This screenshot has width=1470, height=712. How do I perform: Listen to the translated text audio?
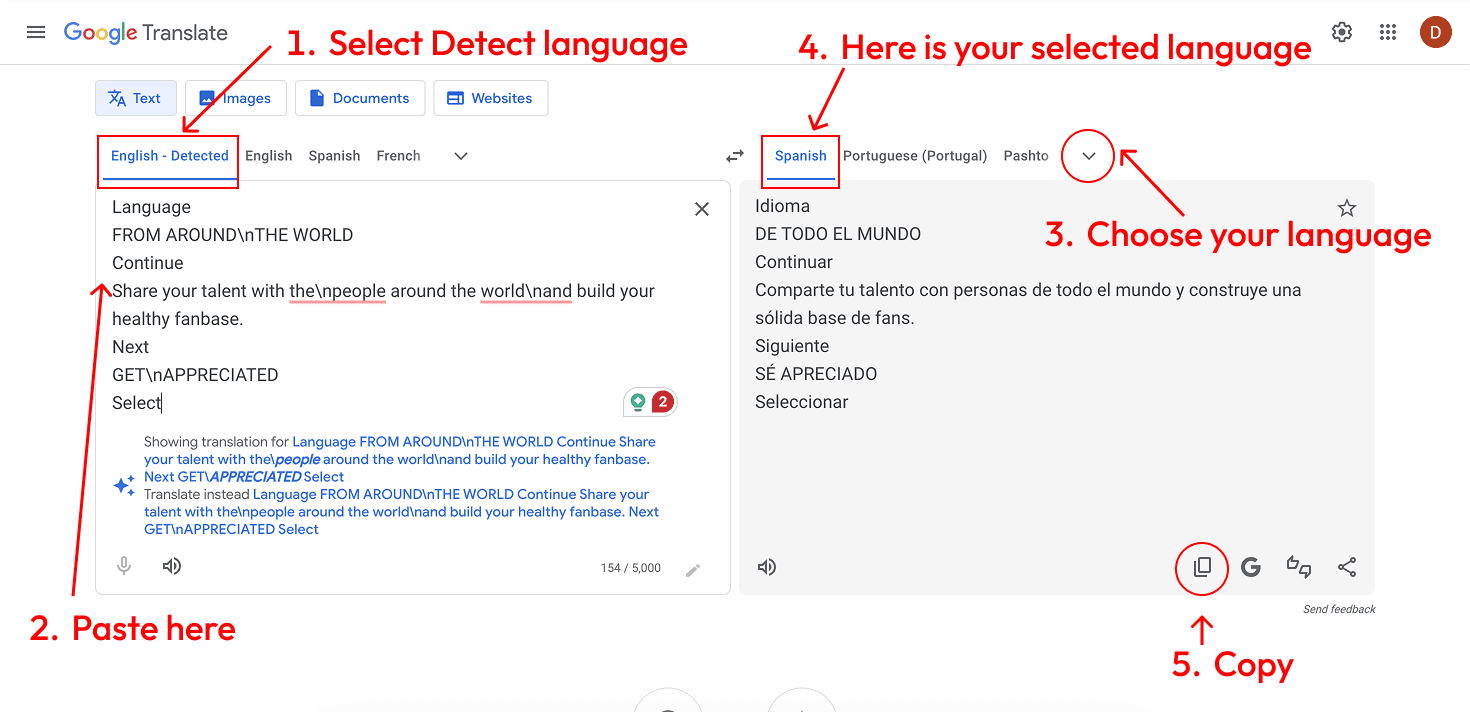(767, 567)
